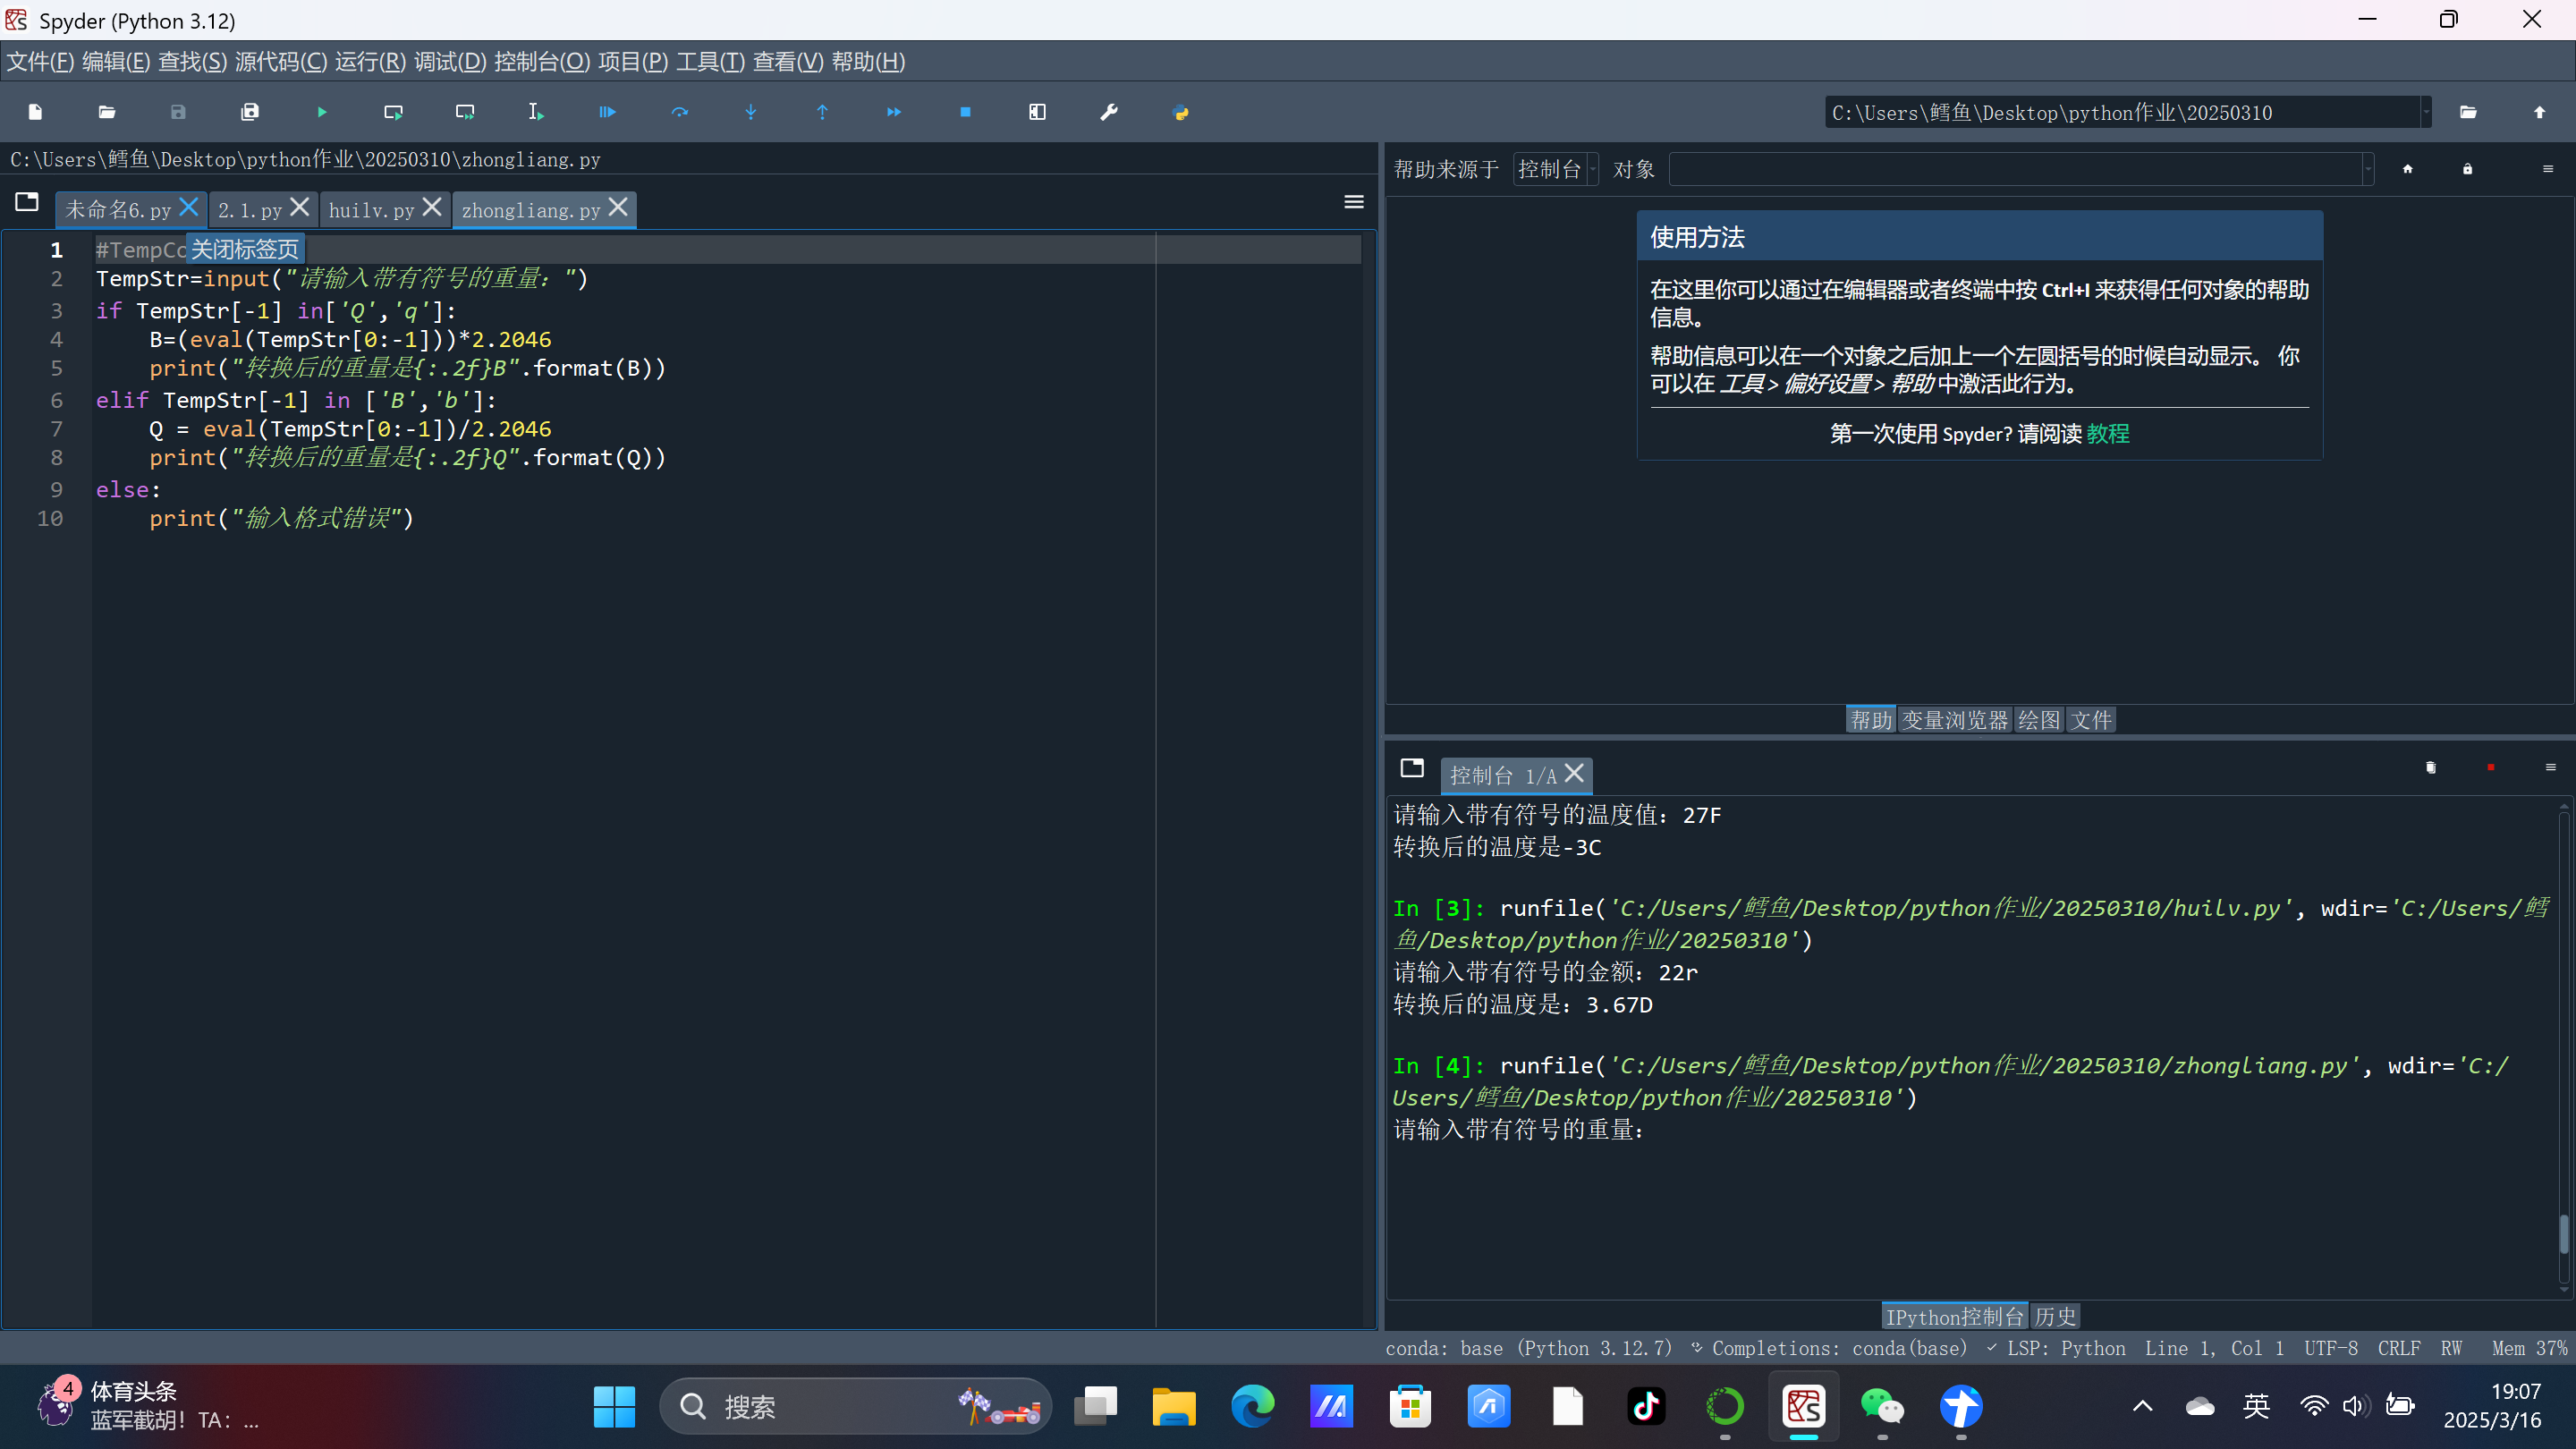2576x1449 pixels.
Task: Click the Debug file toolbar icon
Action: coord(607,112)
